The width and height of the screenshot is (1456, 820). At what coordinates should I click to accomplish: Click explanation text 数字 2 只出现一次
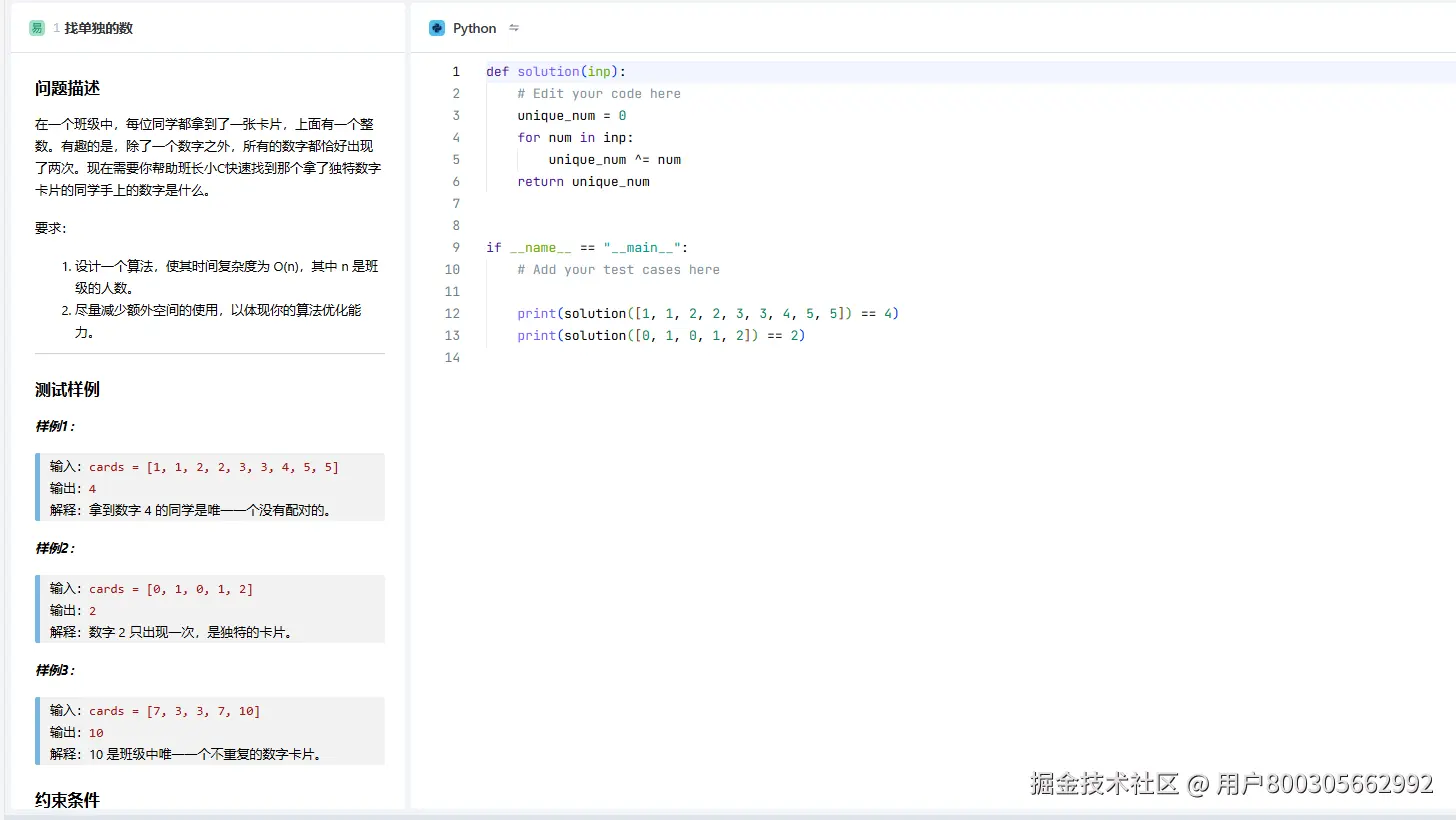point(145,632)
